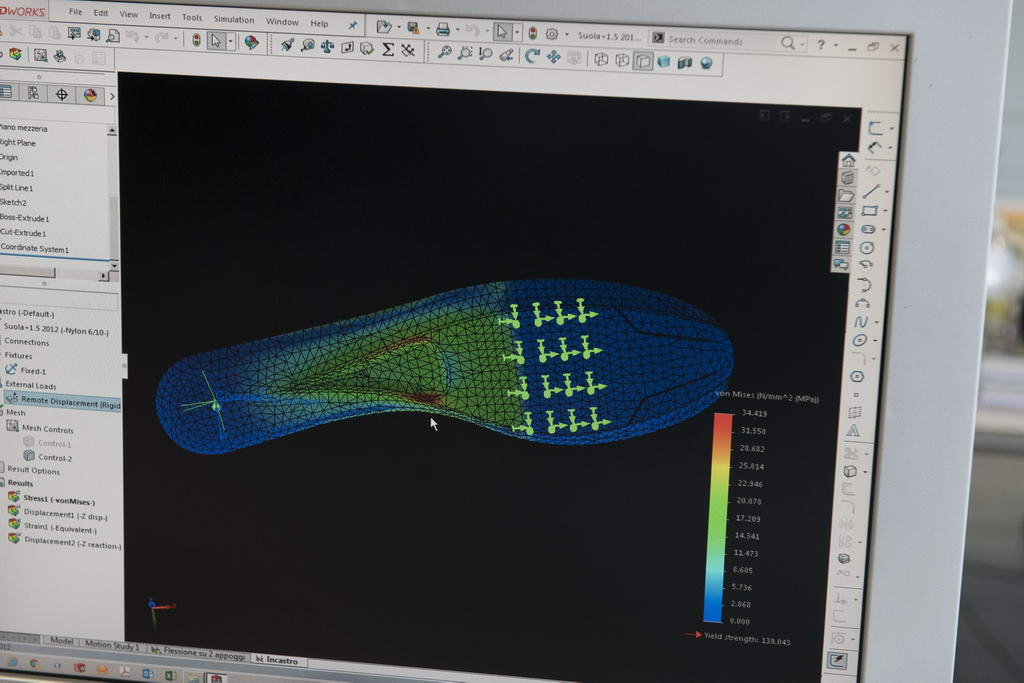Click the Open document icon
1024x683 pixels.
383,26
